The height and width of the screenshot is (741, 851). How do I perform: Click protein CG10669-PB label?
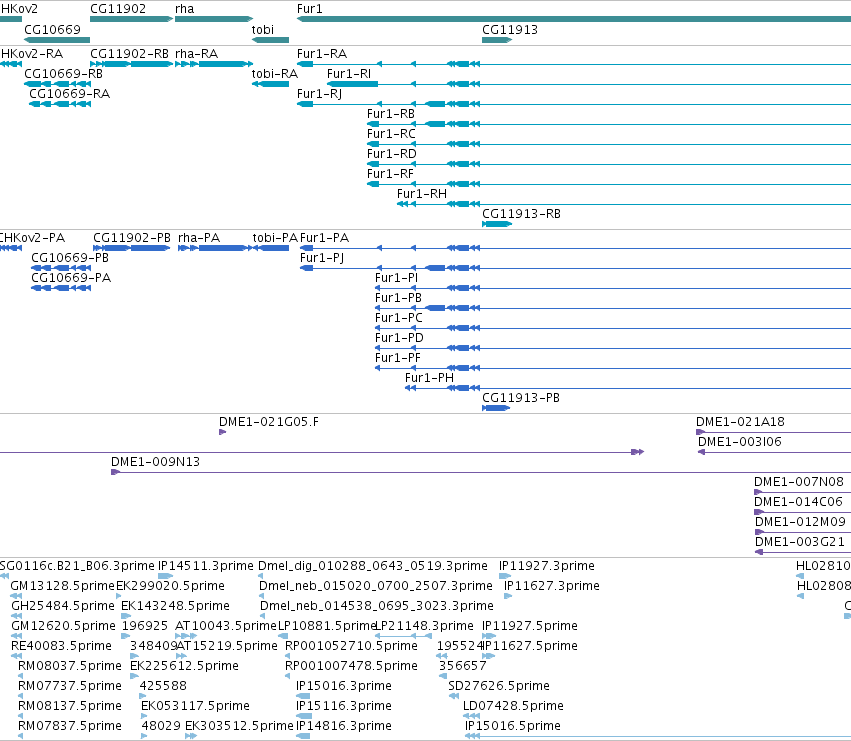coord(70,258)
